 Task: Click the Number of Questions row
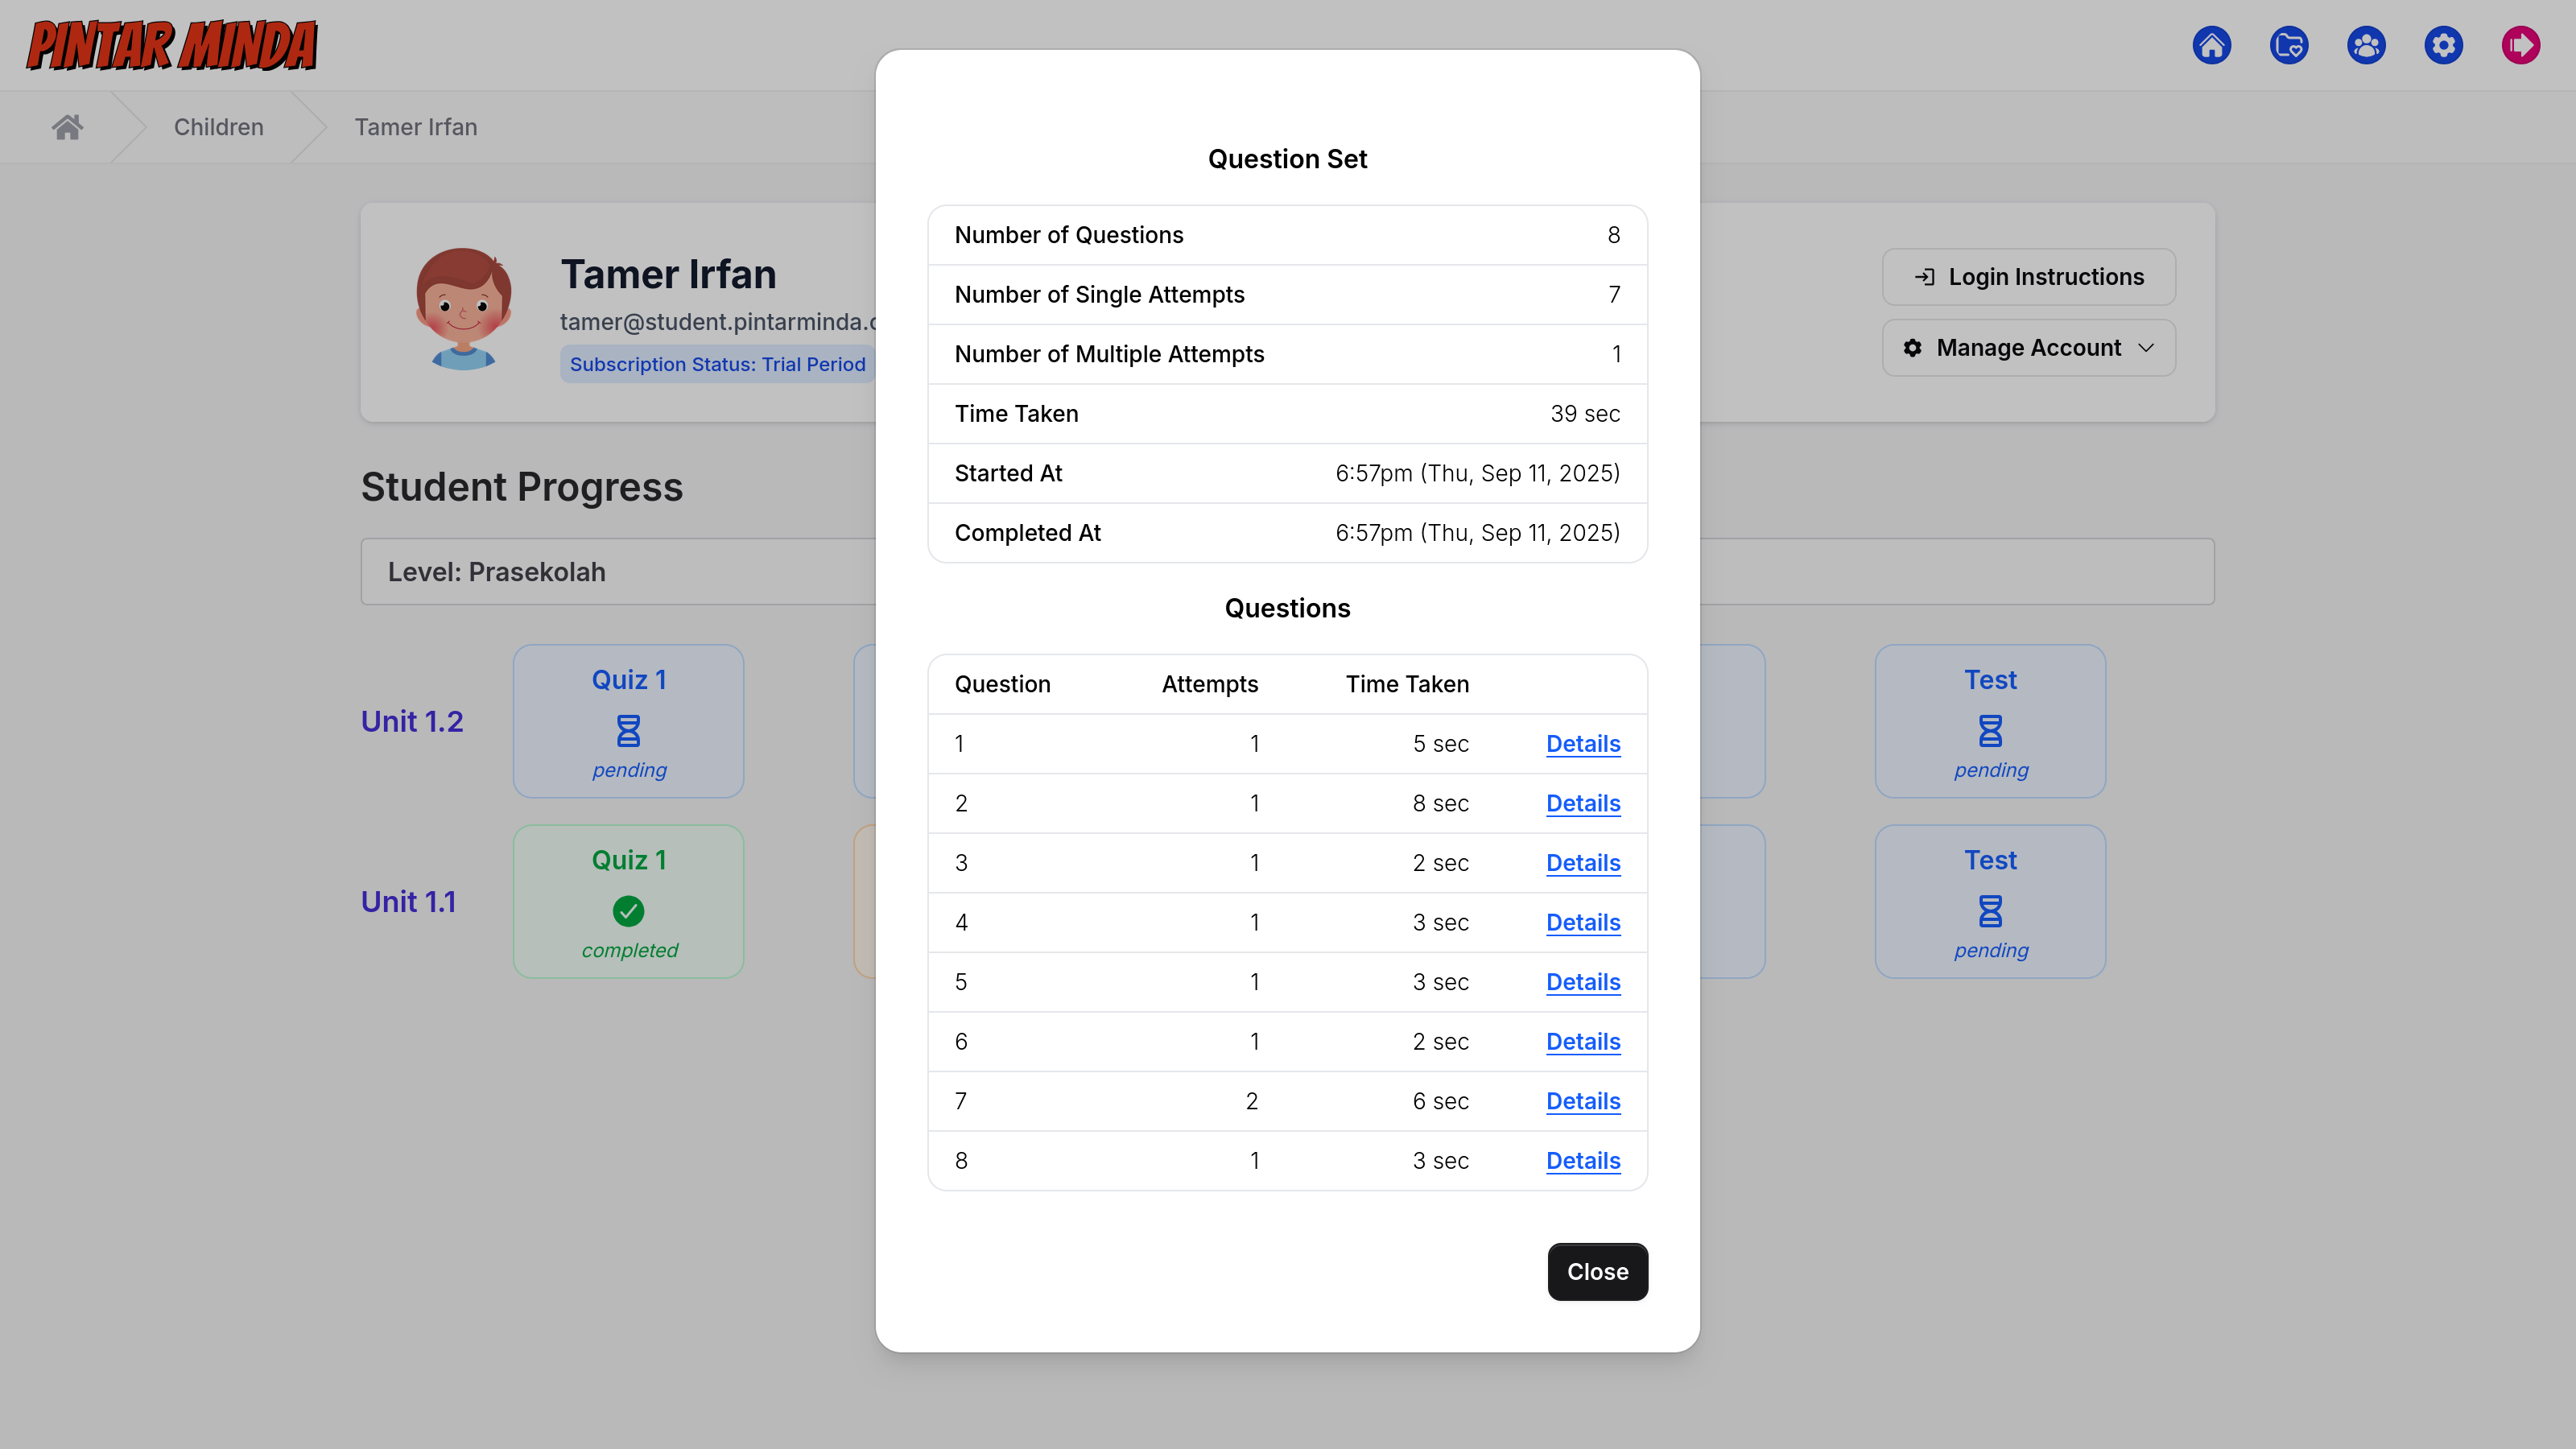click(1287, 235)
